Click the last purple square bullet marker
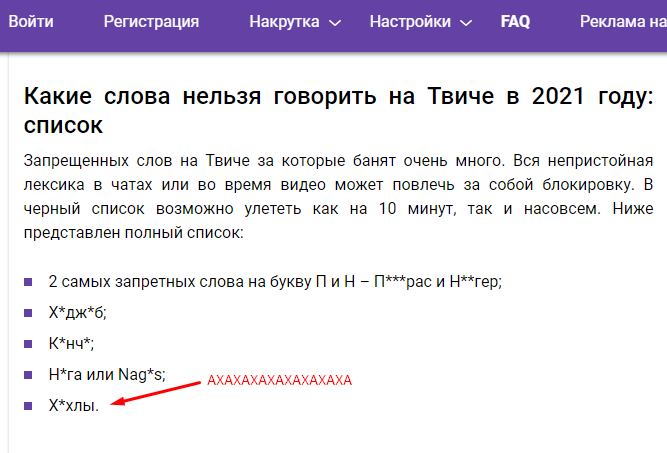 [28, 405]
